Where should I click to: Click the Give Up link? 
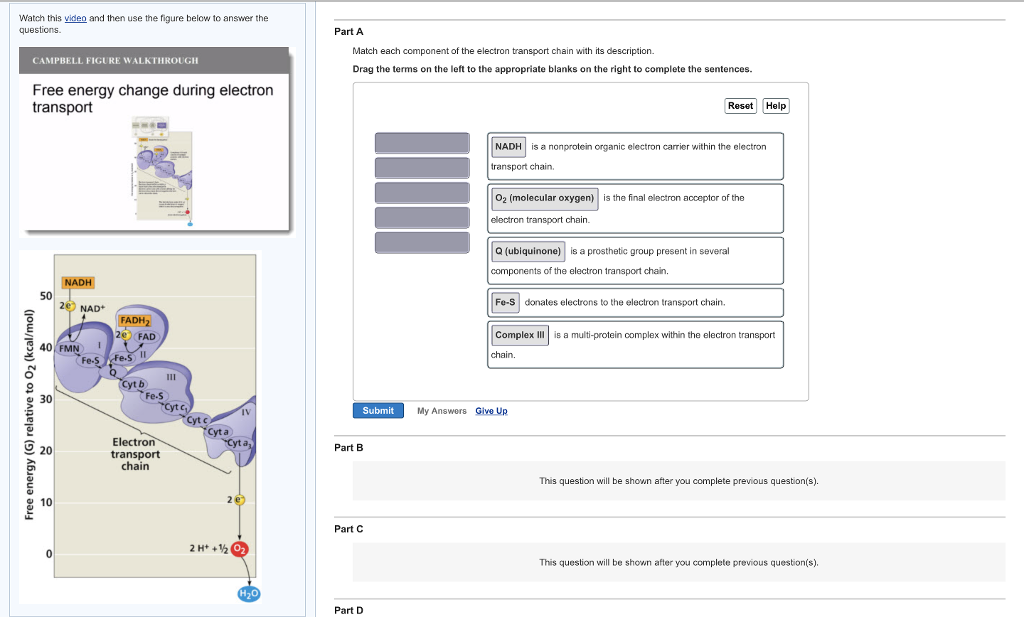491,411
